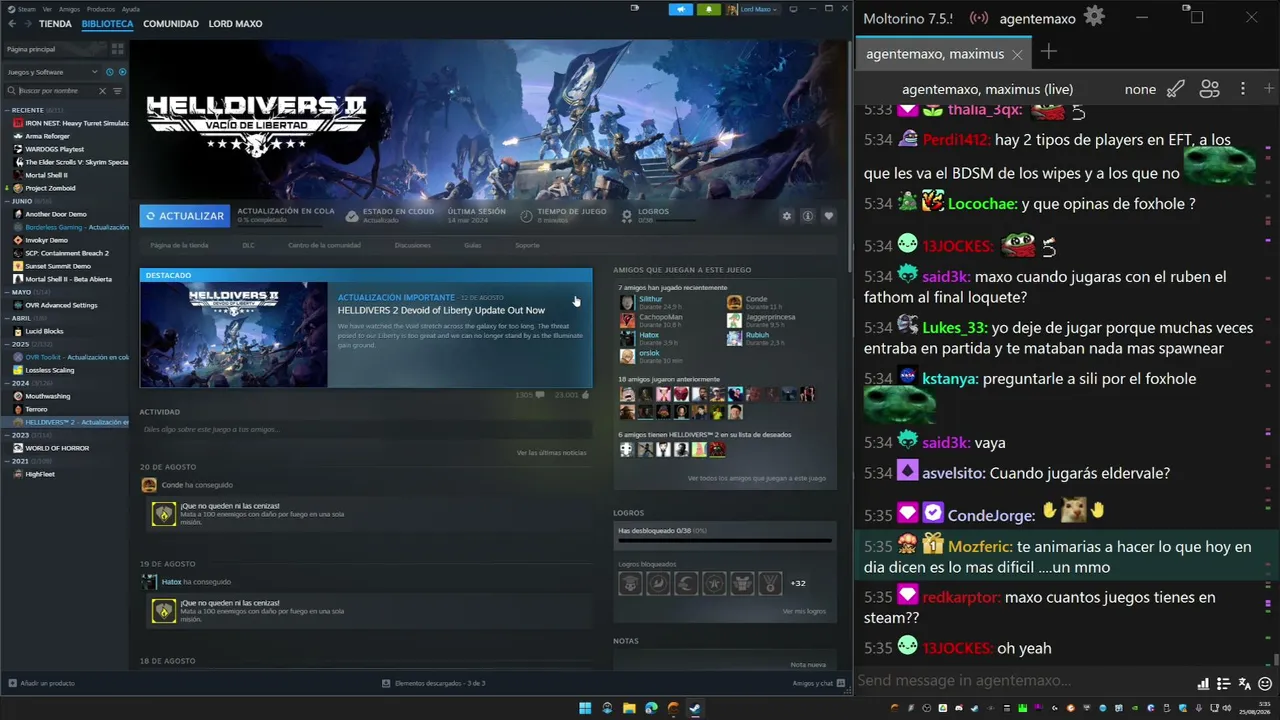
Task: Open Helldivers 2 game settings gear
Action: coord(787,216)
